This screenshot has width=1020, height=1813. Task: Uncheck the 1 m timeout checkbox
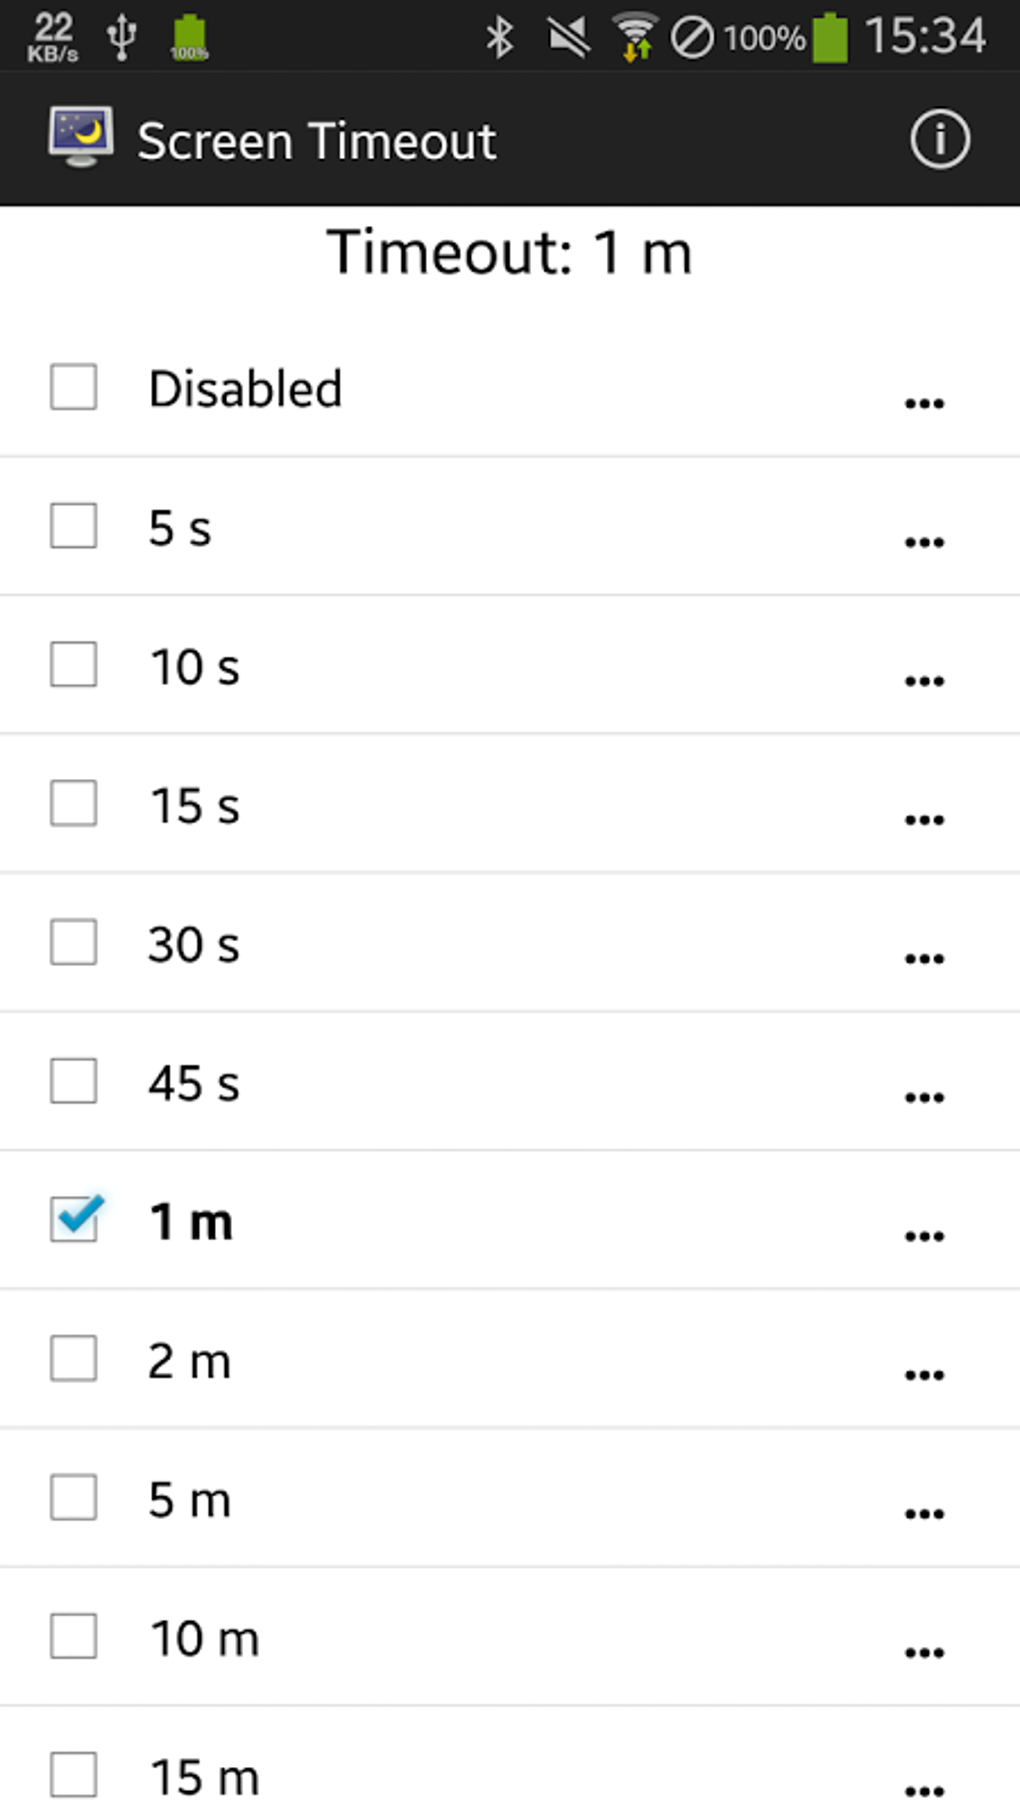(74, 1219)
